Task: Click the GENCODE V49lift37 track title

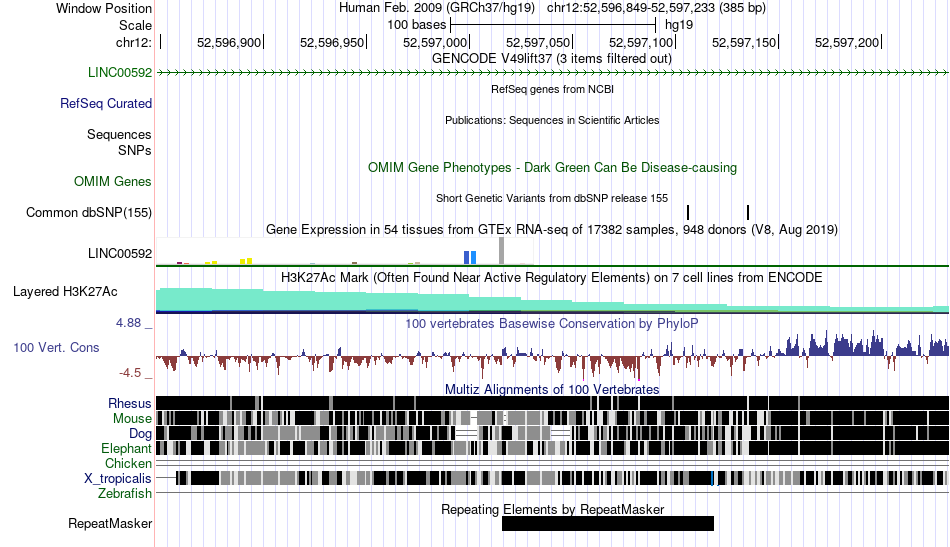Action: pos(551,59)
